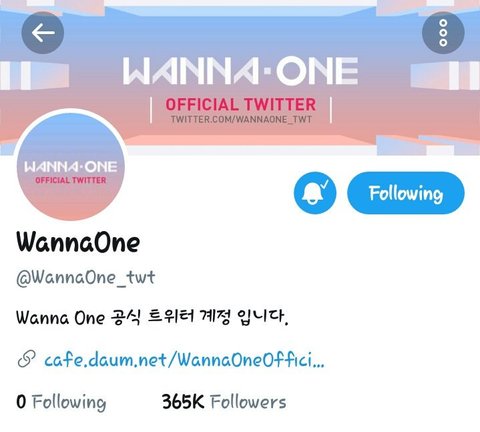Open the cafe.daum.net/WannaOneOffici... link
480x432 pixels.
click(184, 360)
